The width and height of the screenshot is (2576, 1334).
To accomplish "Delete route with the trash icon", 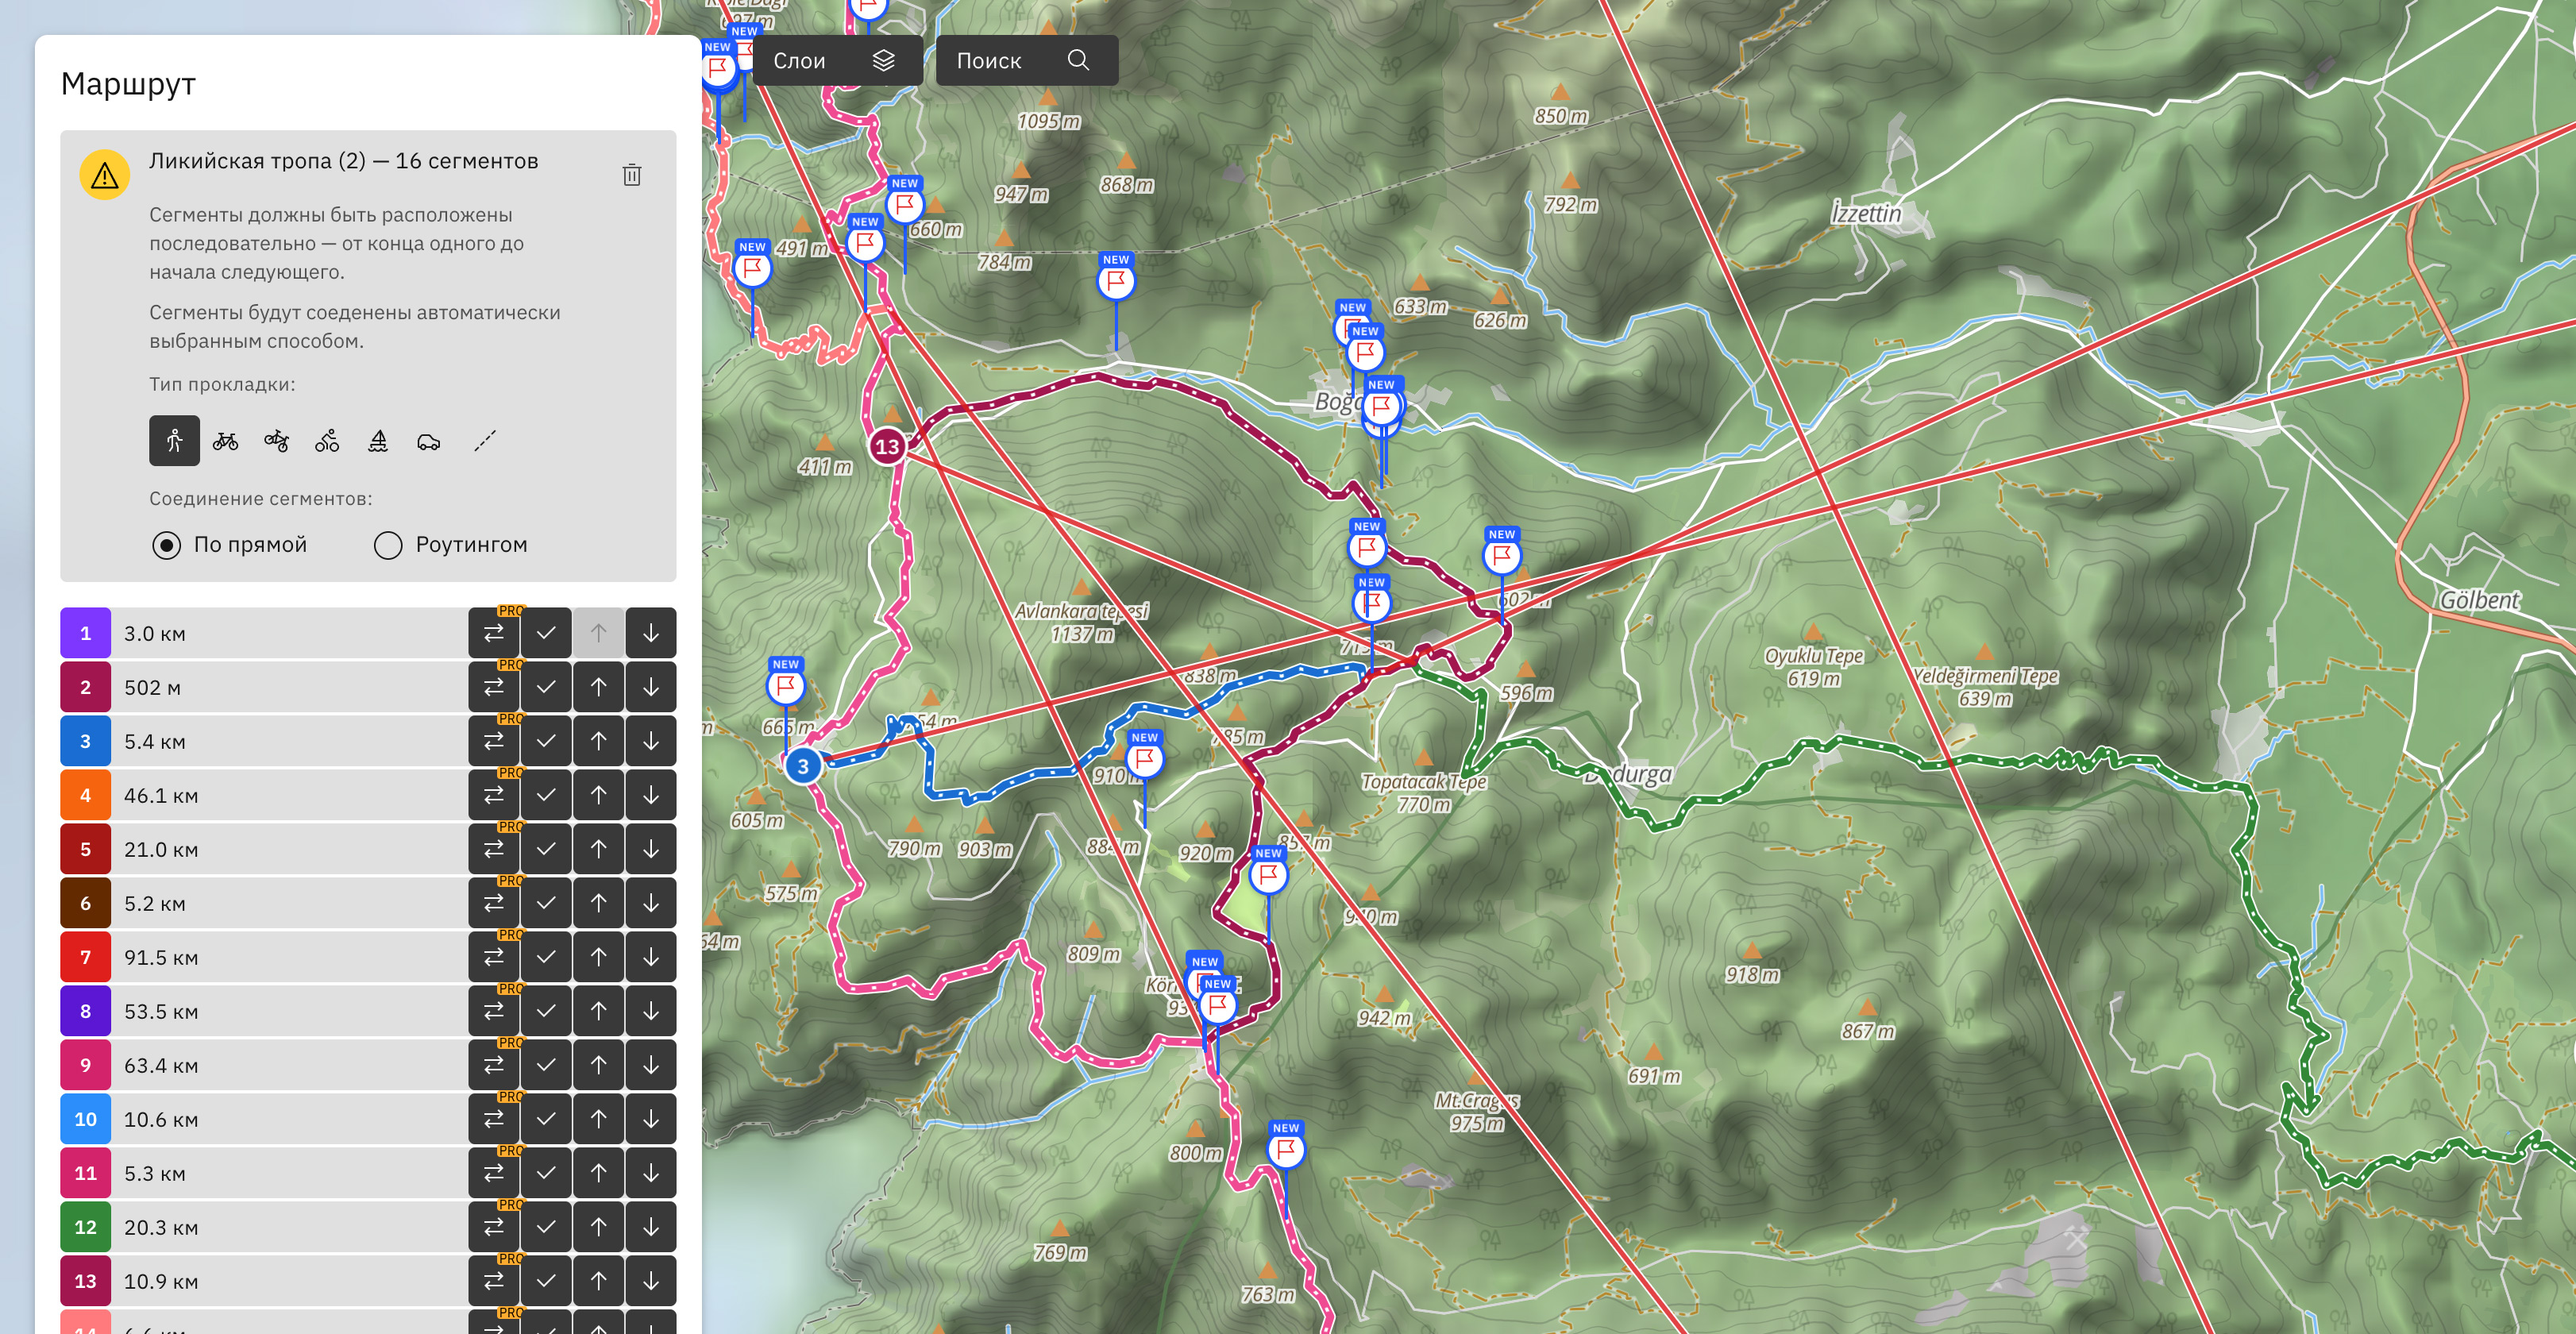I will coord(632,175).
